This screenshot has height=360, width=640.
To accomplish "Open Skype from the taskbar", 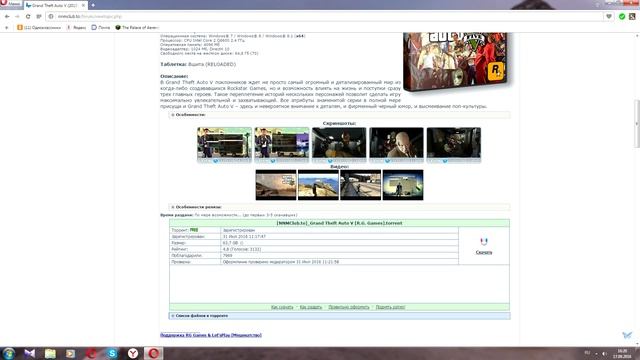I will (x=112, y=353).
